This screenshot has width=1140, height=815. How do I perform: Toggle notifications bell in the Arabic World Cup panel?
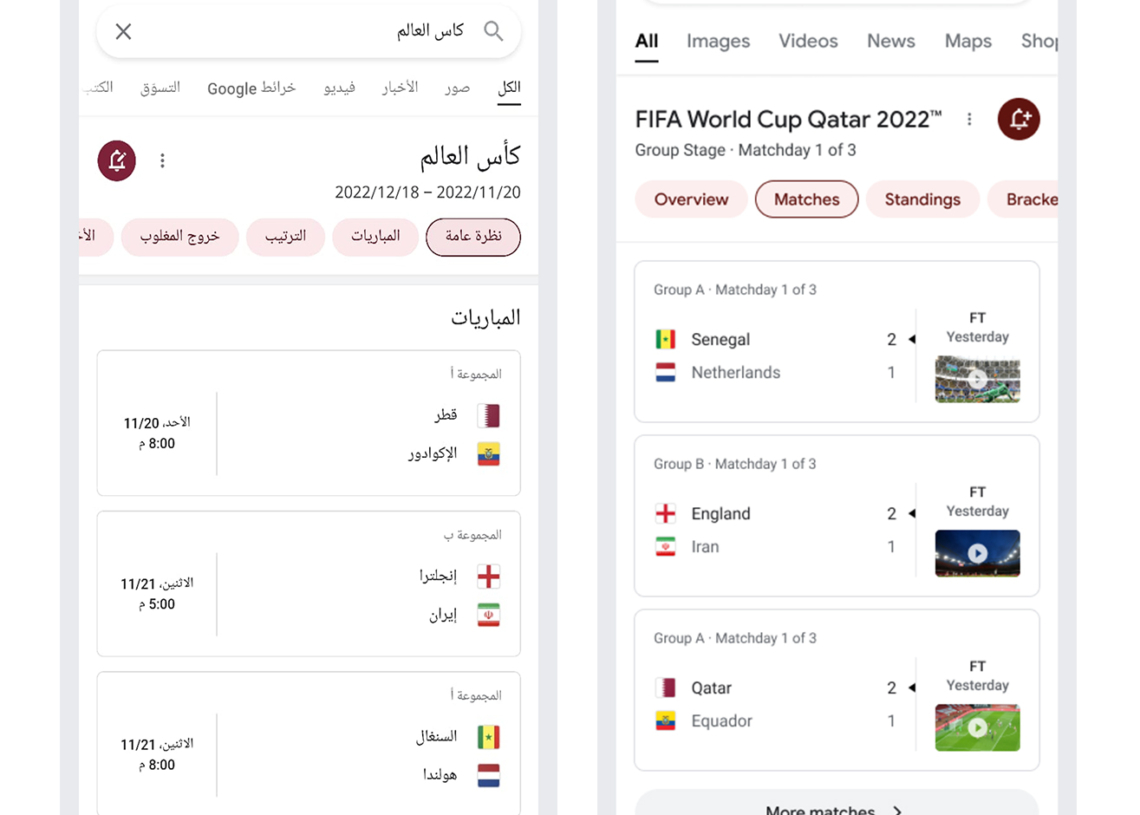(x=116, y=160)
